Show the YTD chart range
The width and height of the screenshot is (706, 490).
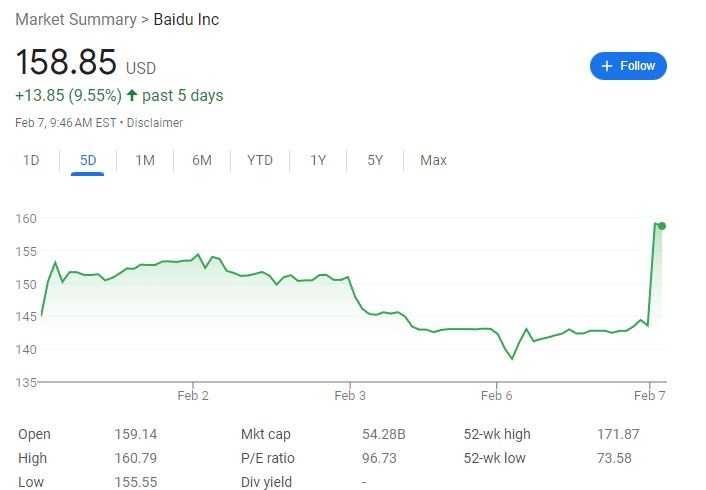[260, 160]
